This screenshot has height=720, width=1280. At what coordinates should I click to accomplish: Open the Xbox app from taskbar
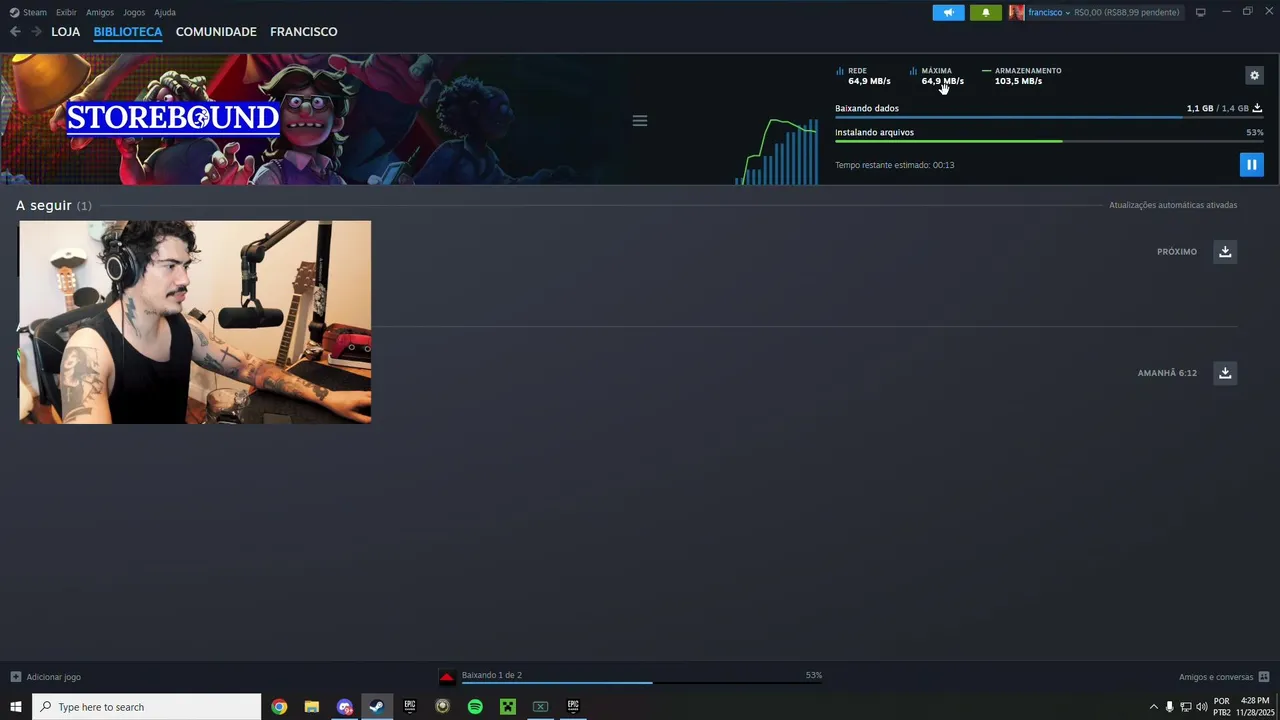pyautogui.click(x=540, y=707)
